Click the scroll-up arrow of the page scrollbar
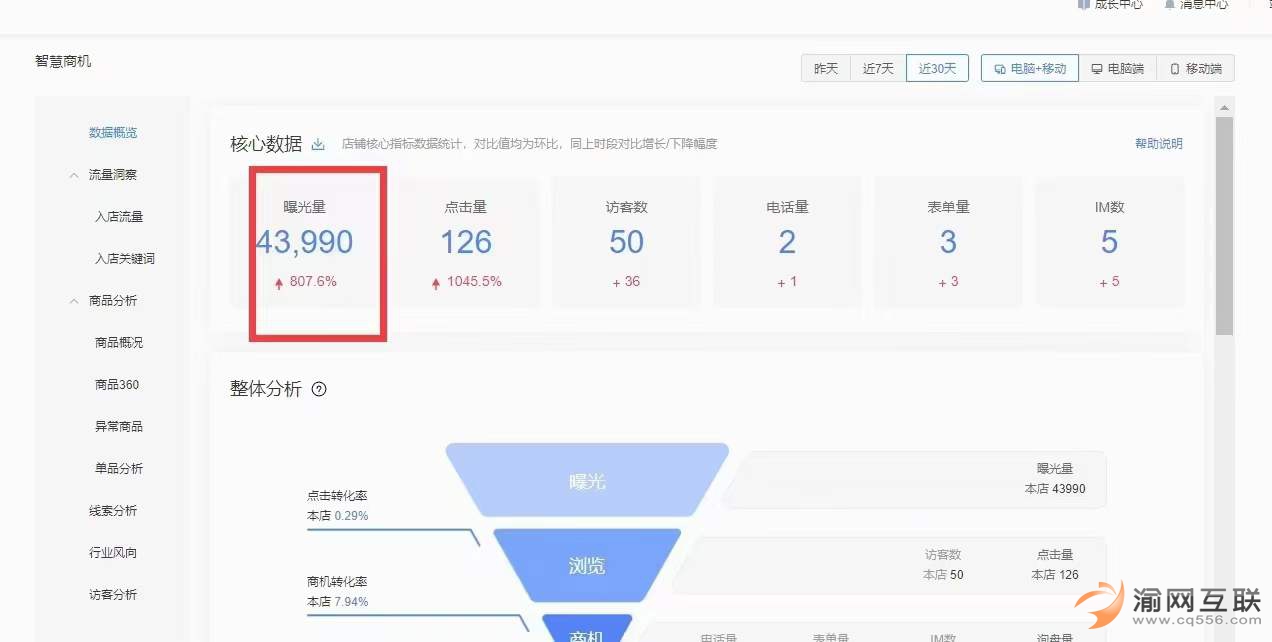 (x=1224, y=107)
